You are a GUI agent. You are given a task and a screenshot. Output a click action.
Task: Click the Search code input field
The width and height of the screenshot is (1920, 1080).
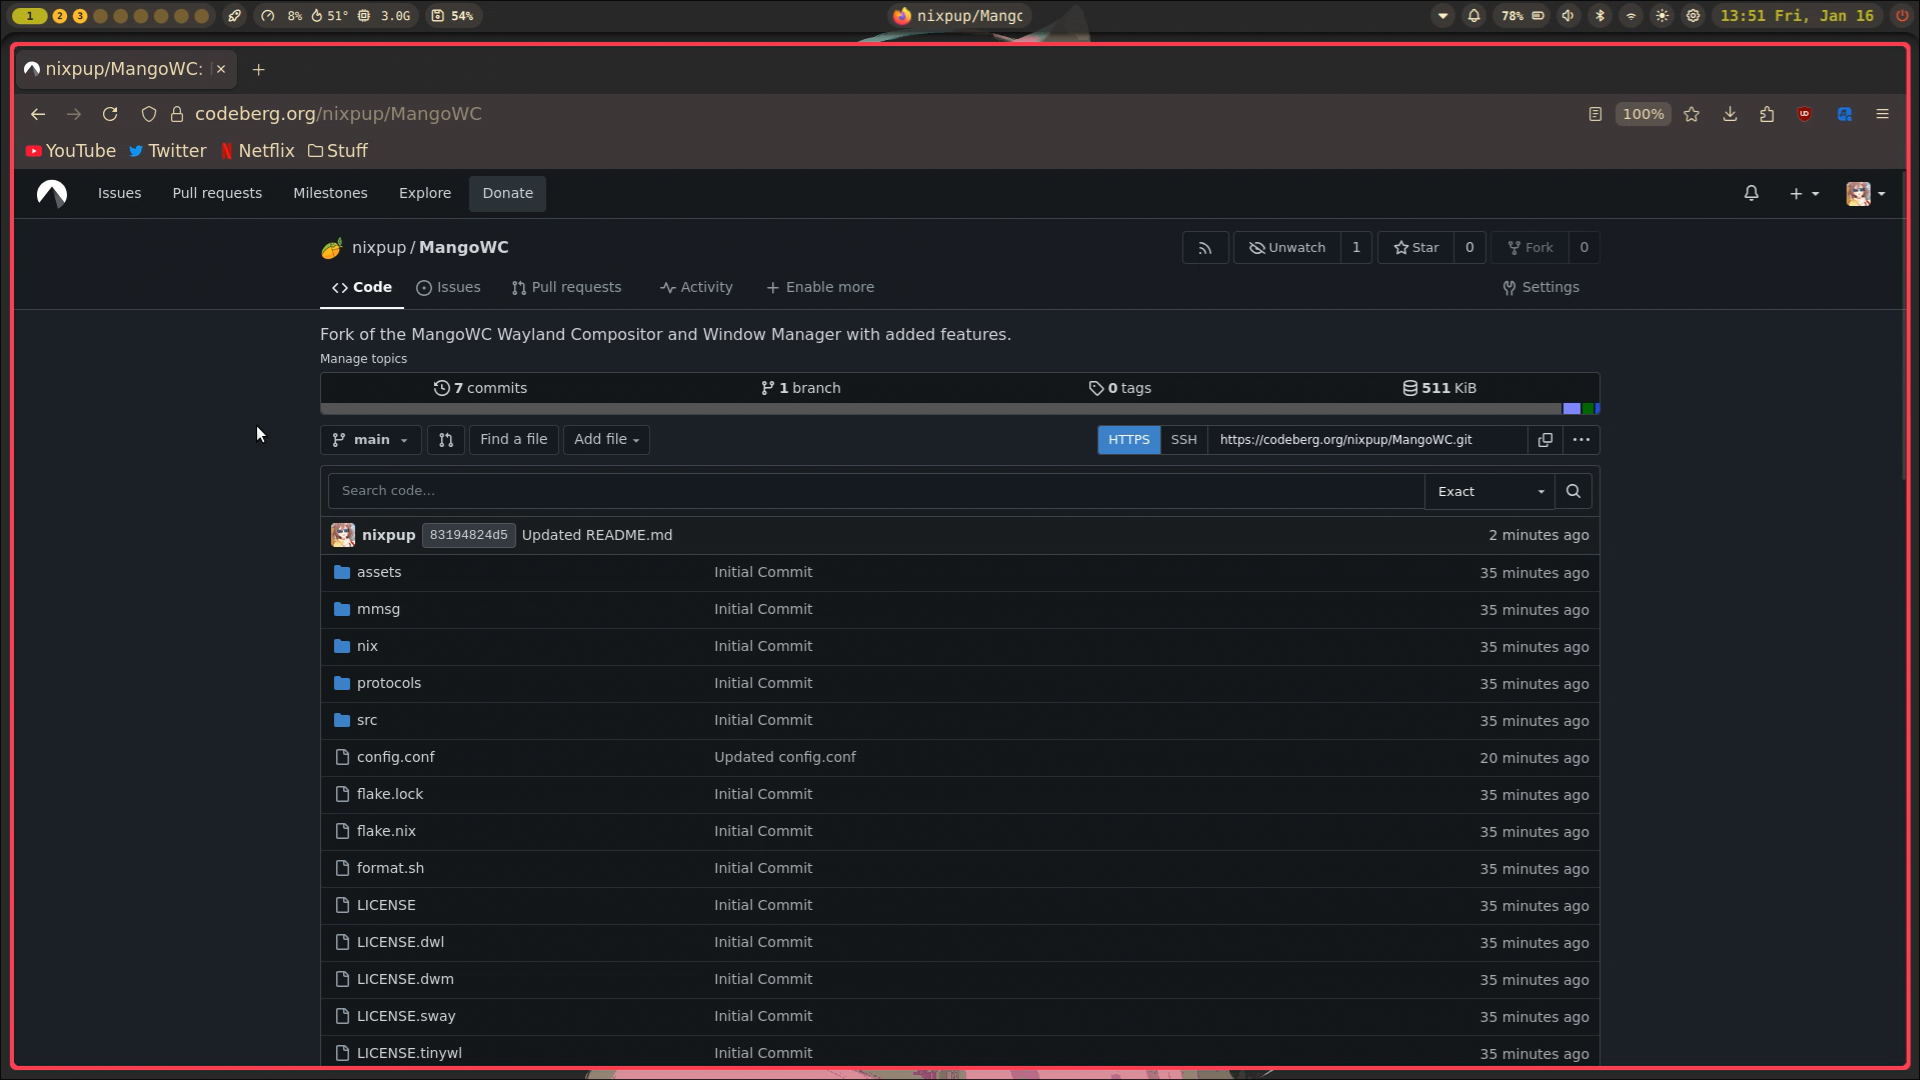click(875, 491)
